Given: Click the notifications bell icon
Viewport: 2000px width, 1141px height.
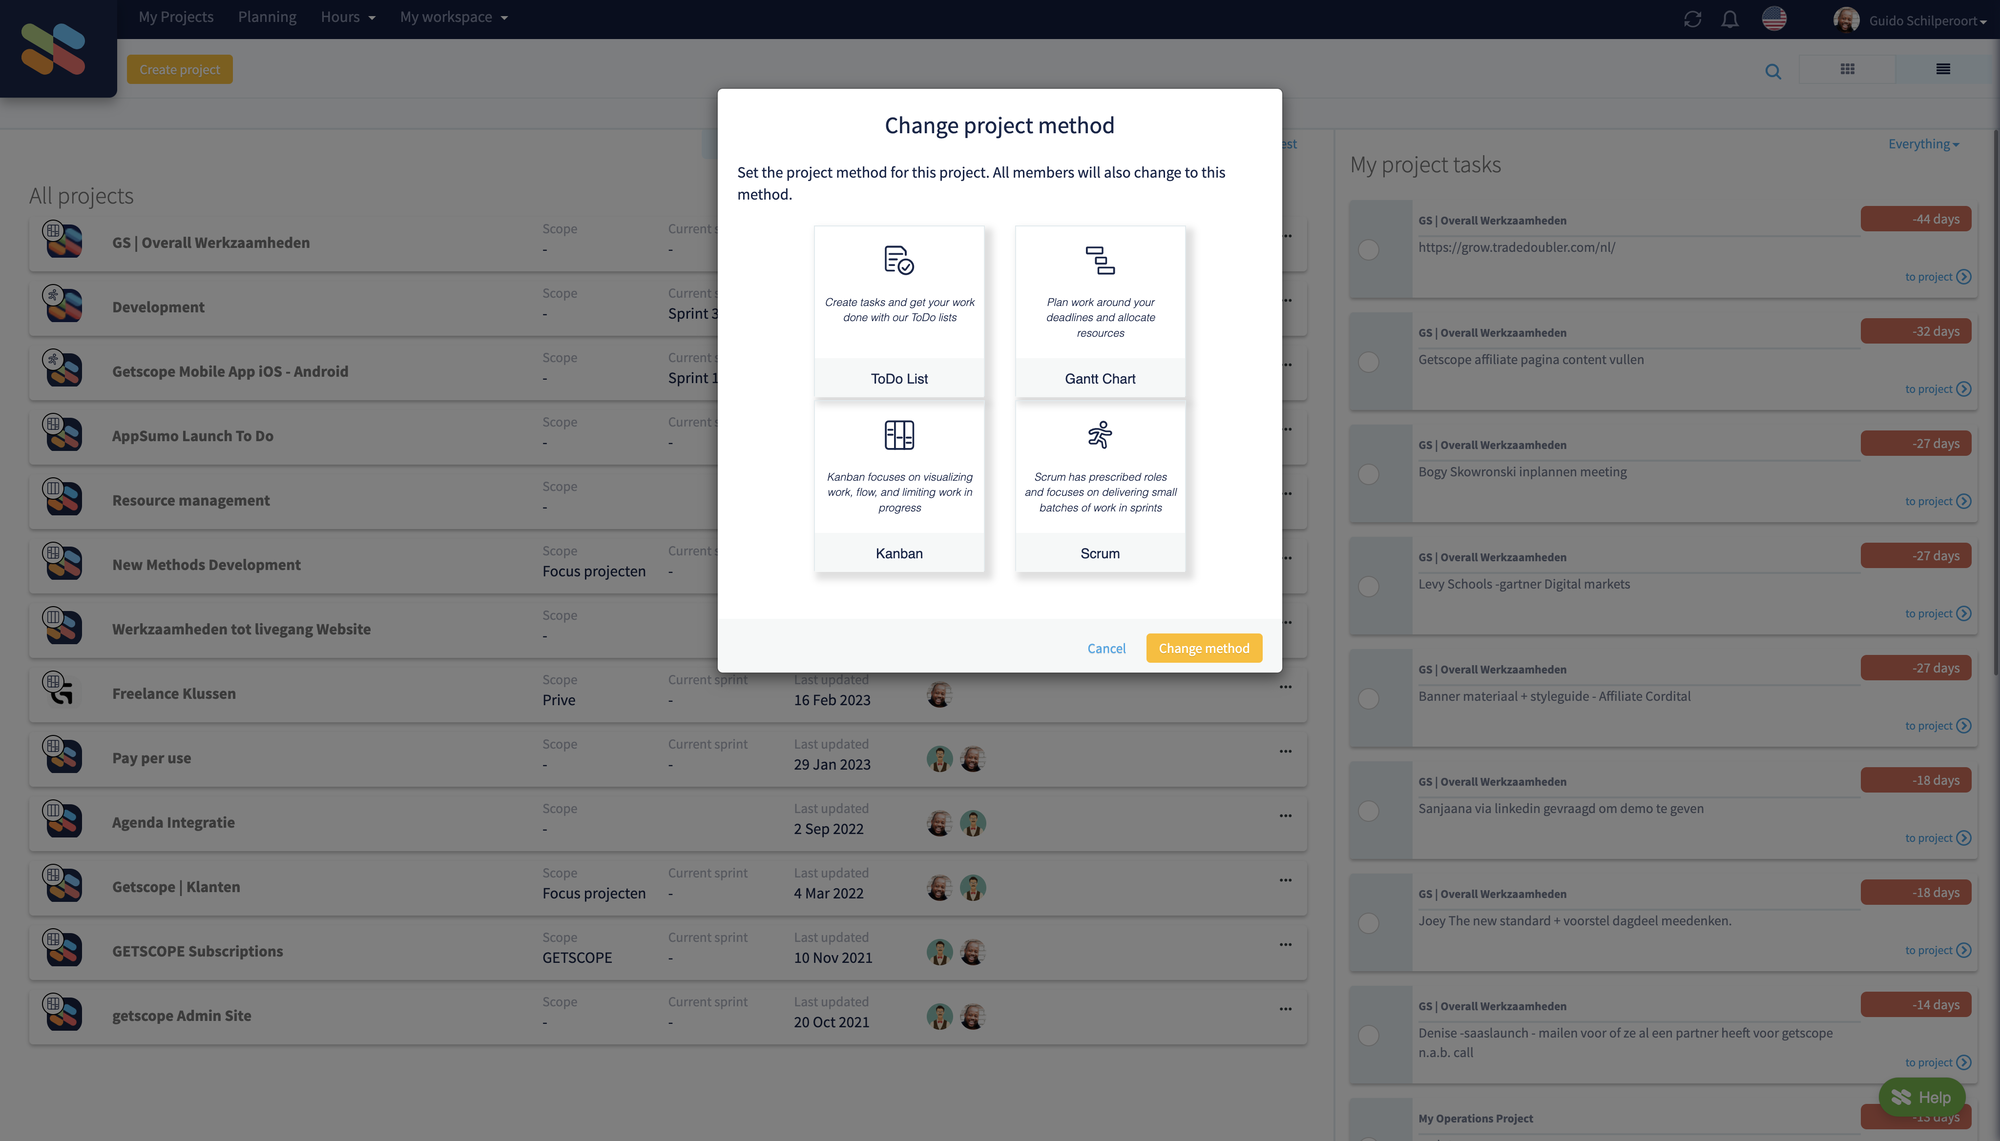Looking at the screenshot, I should (1731, 19).
